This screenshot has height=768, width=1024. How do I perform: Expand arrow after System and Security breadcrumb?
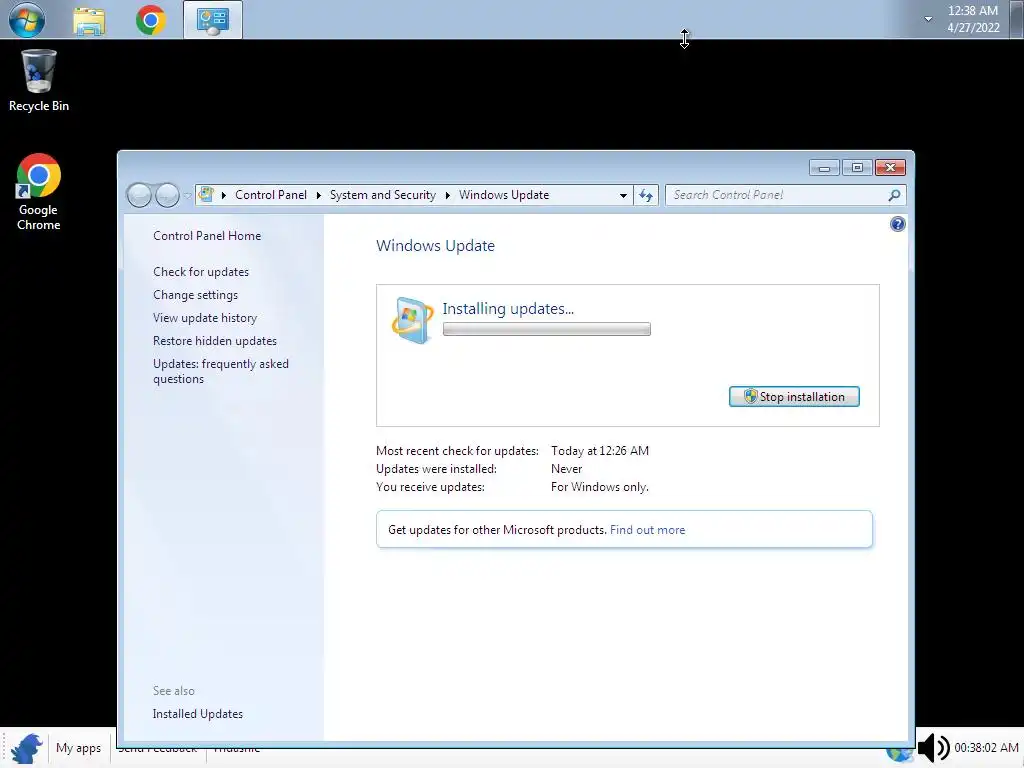tap(447, 195)
